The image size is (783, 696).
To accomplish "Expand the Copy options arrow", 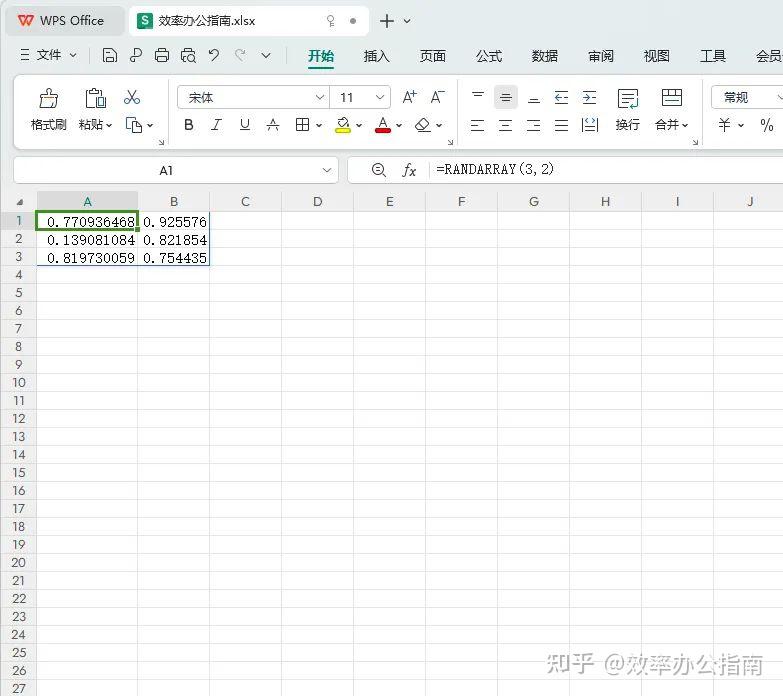I will [x=150, y=125].
